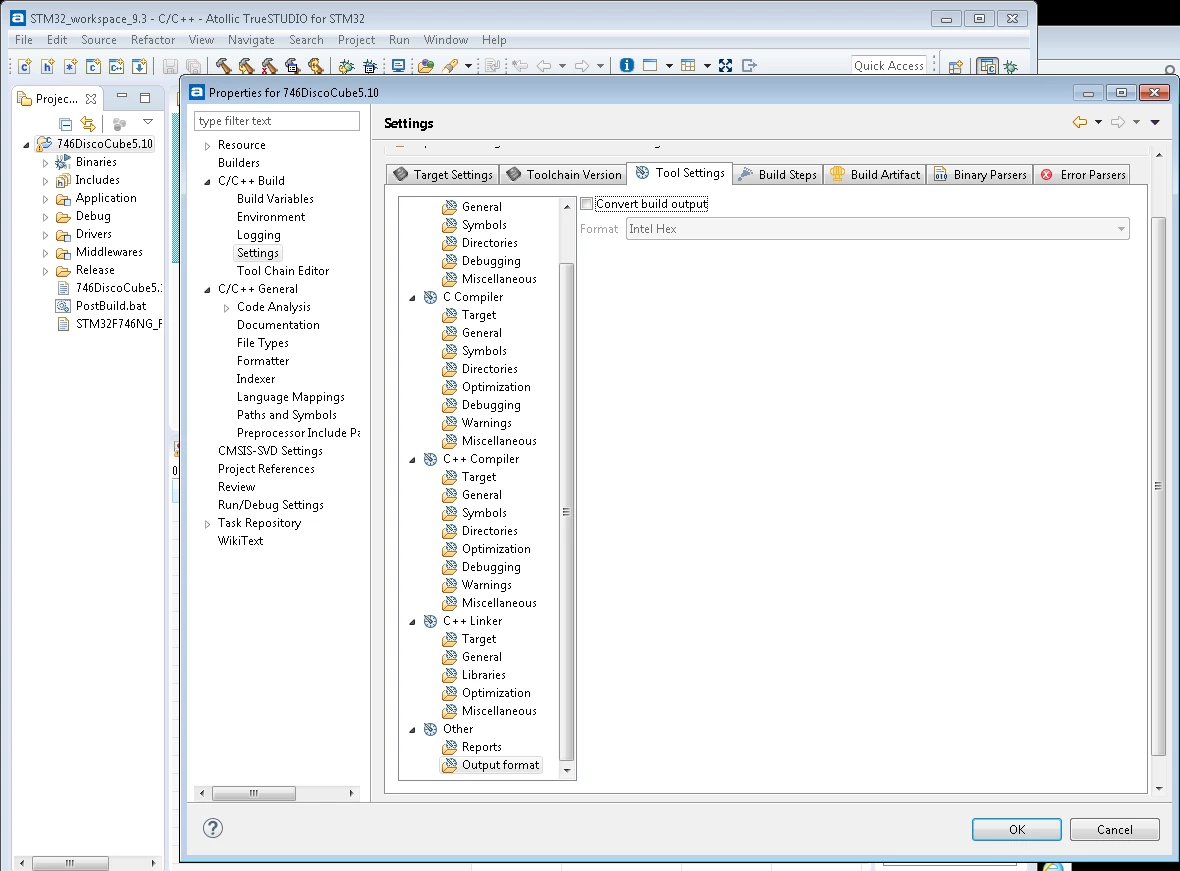Image resolution: width=1180 pixels, height=871 pixels.
Task: Click the hammer with settings sheet icon
Action: tap(292, 66)
